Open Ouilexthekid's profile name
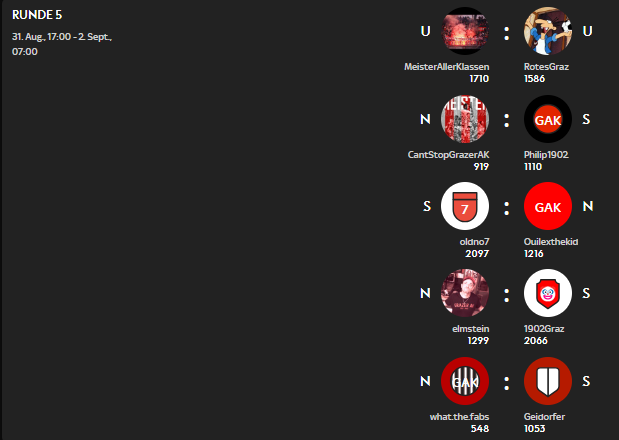The height and width of the screenshot is (440, 619). pos(551,242)
